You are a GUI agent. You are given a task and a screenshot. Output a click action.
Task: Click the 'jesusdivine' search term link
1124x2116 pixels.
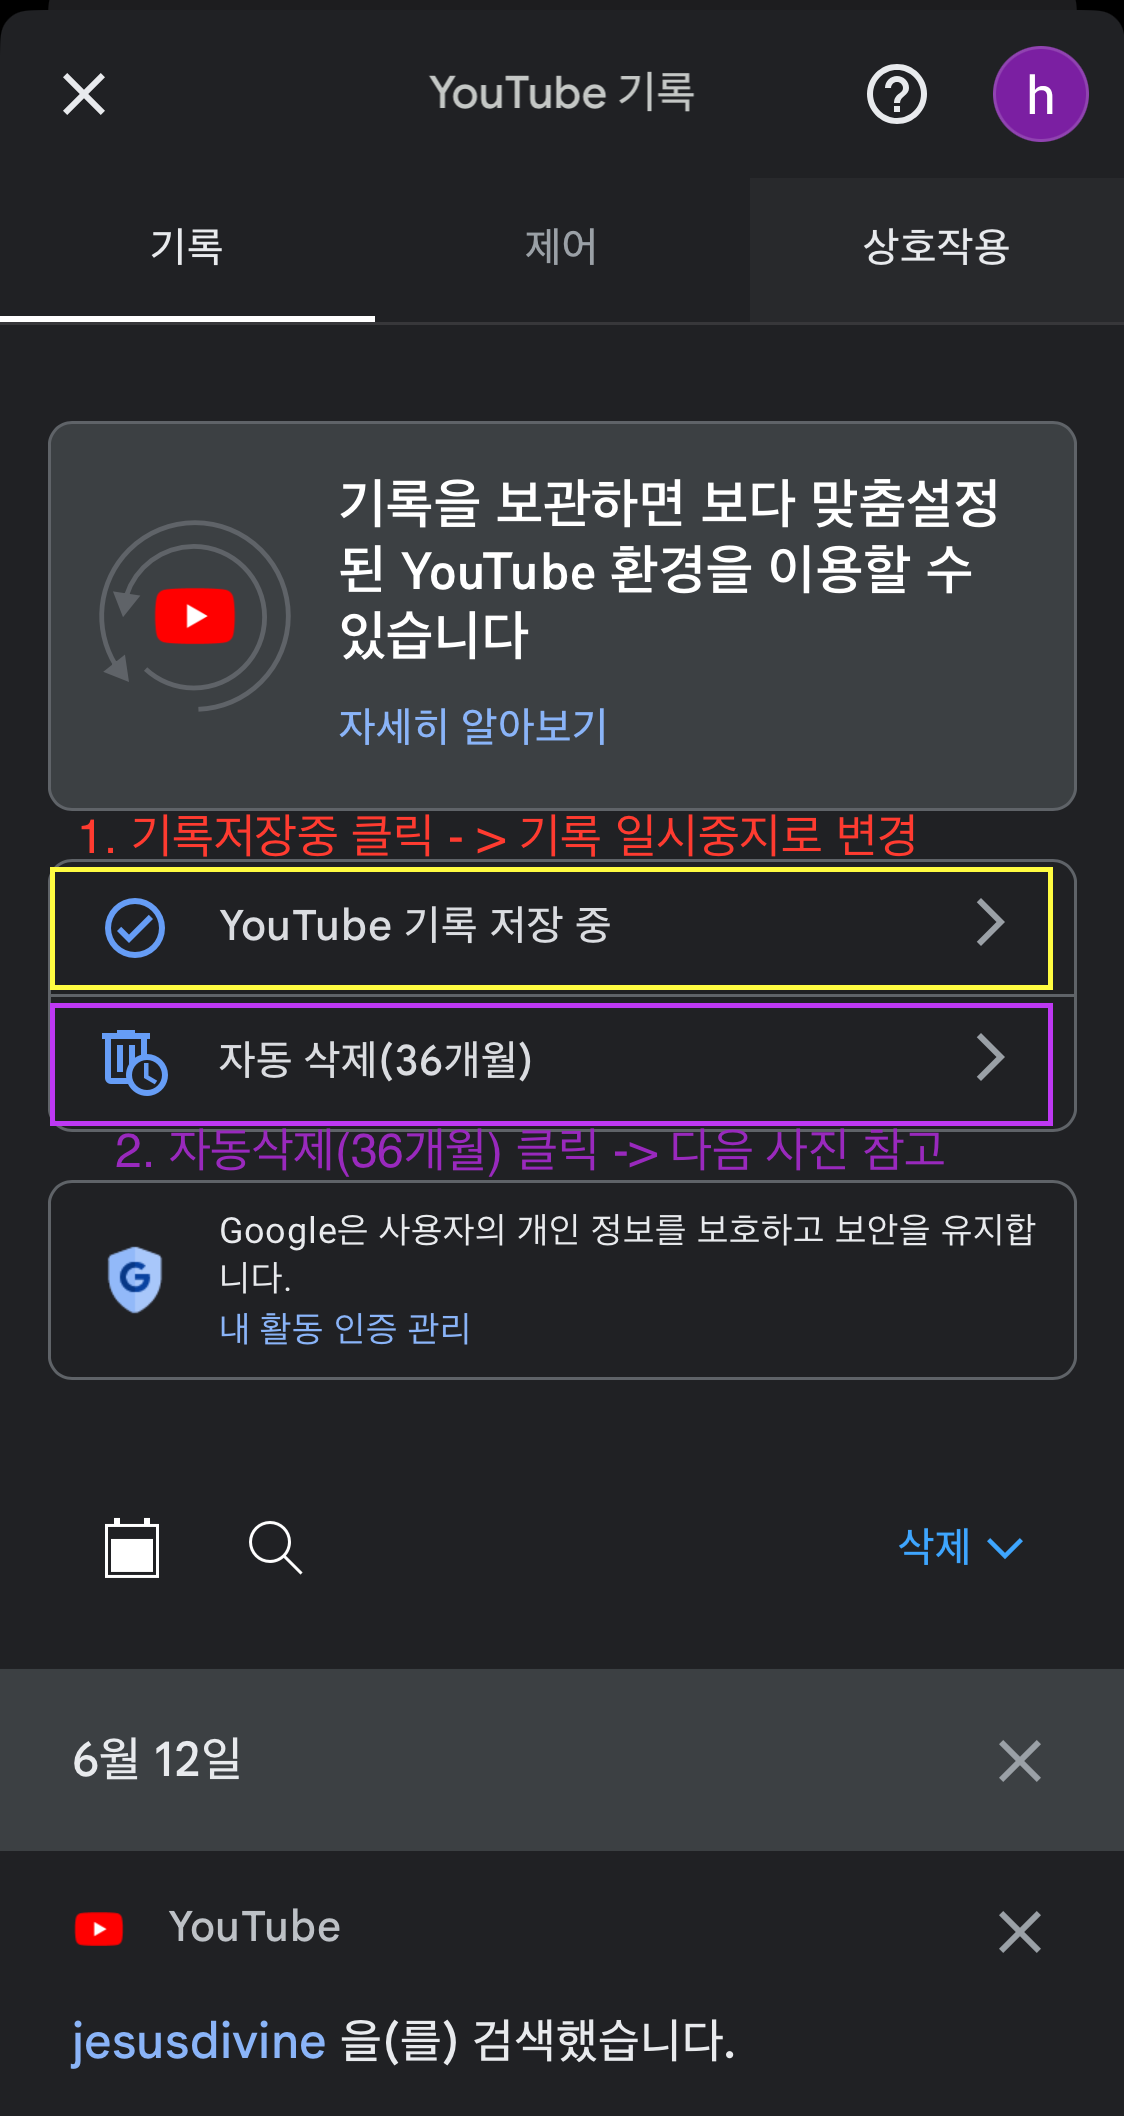click(199, 2040)
